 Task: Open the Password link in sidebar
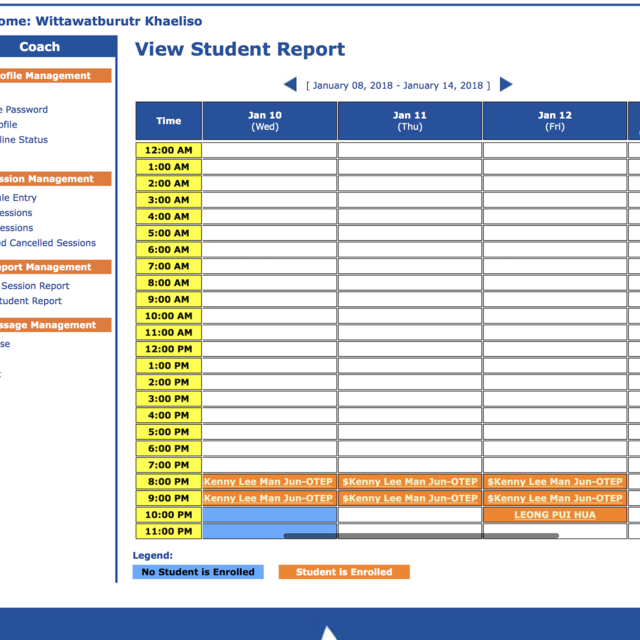tap(24, 109)
